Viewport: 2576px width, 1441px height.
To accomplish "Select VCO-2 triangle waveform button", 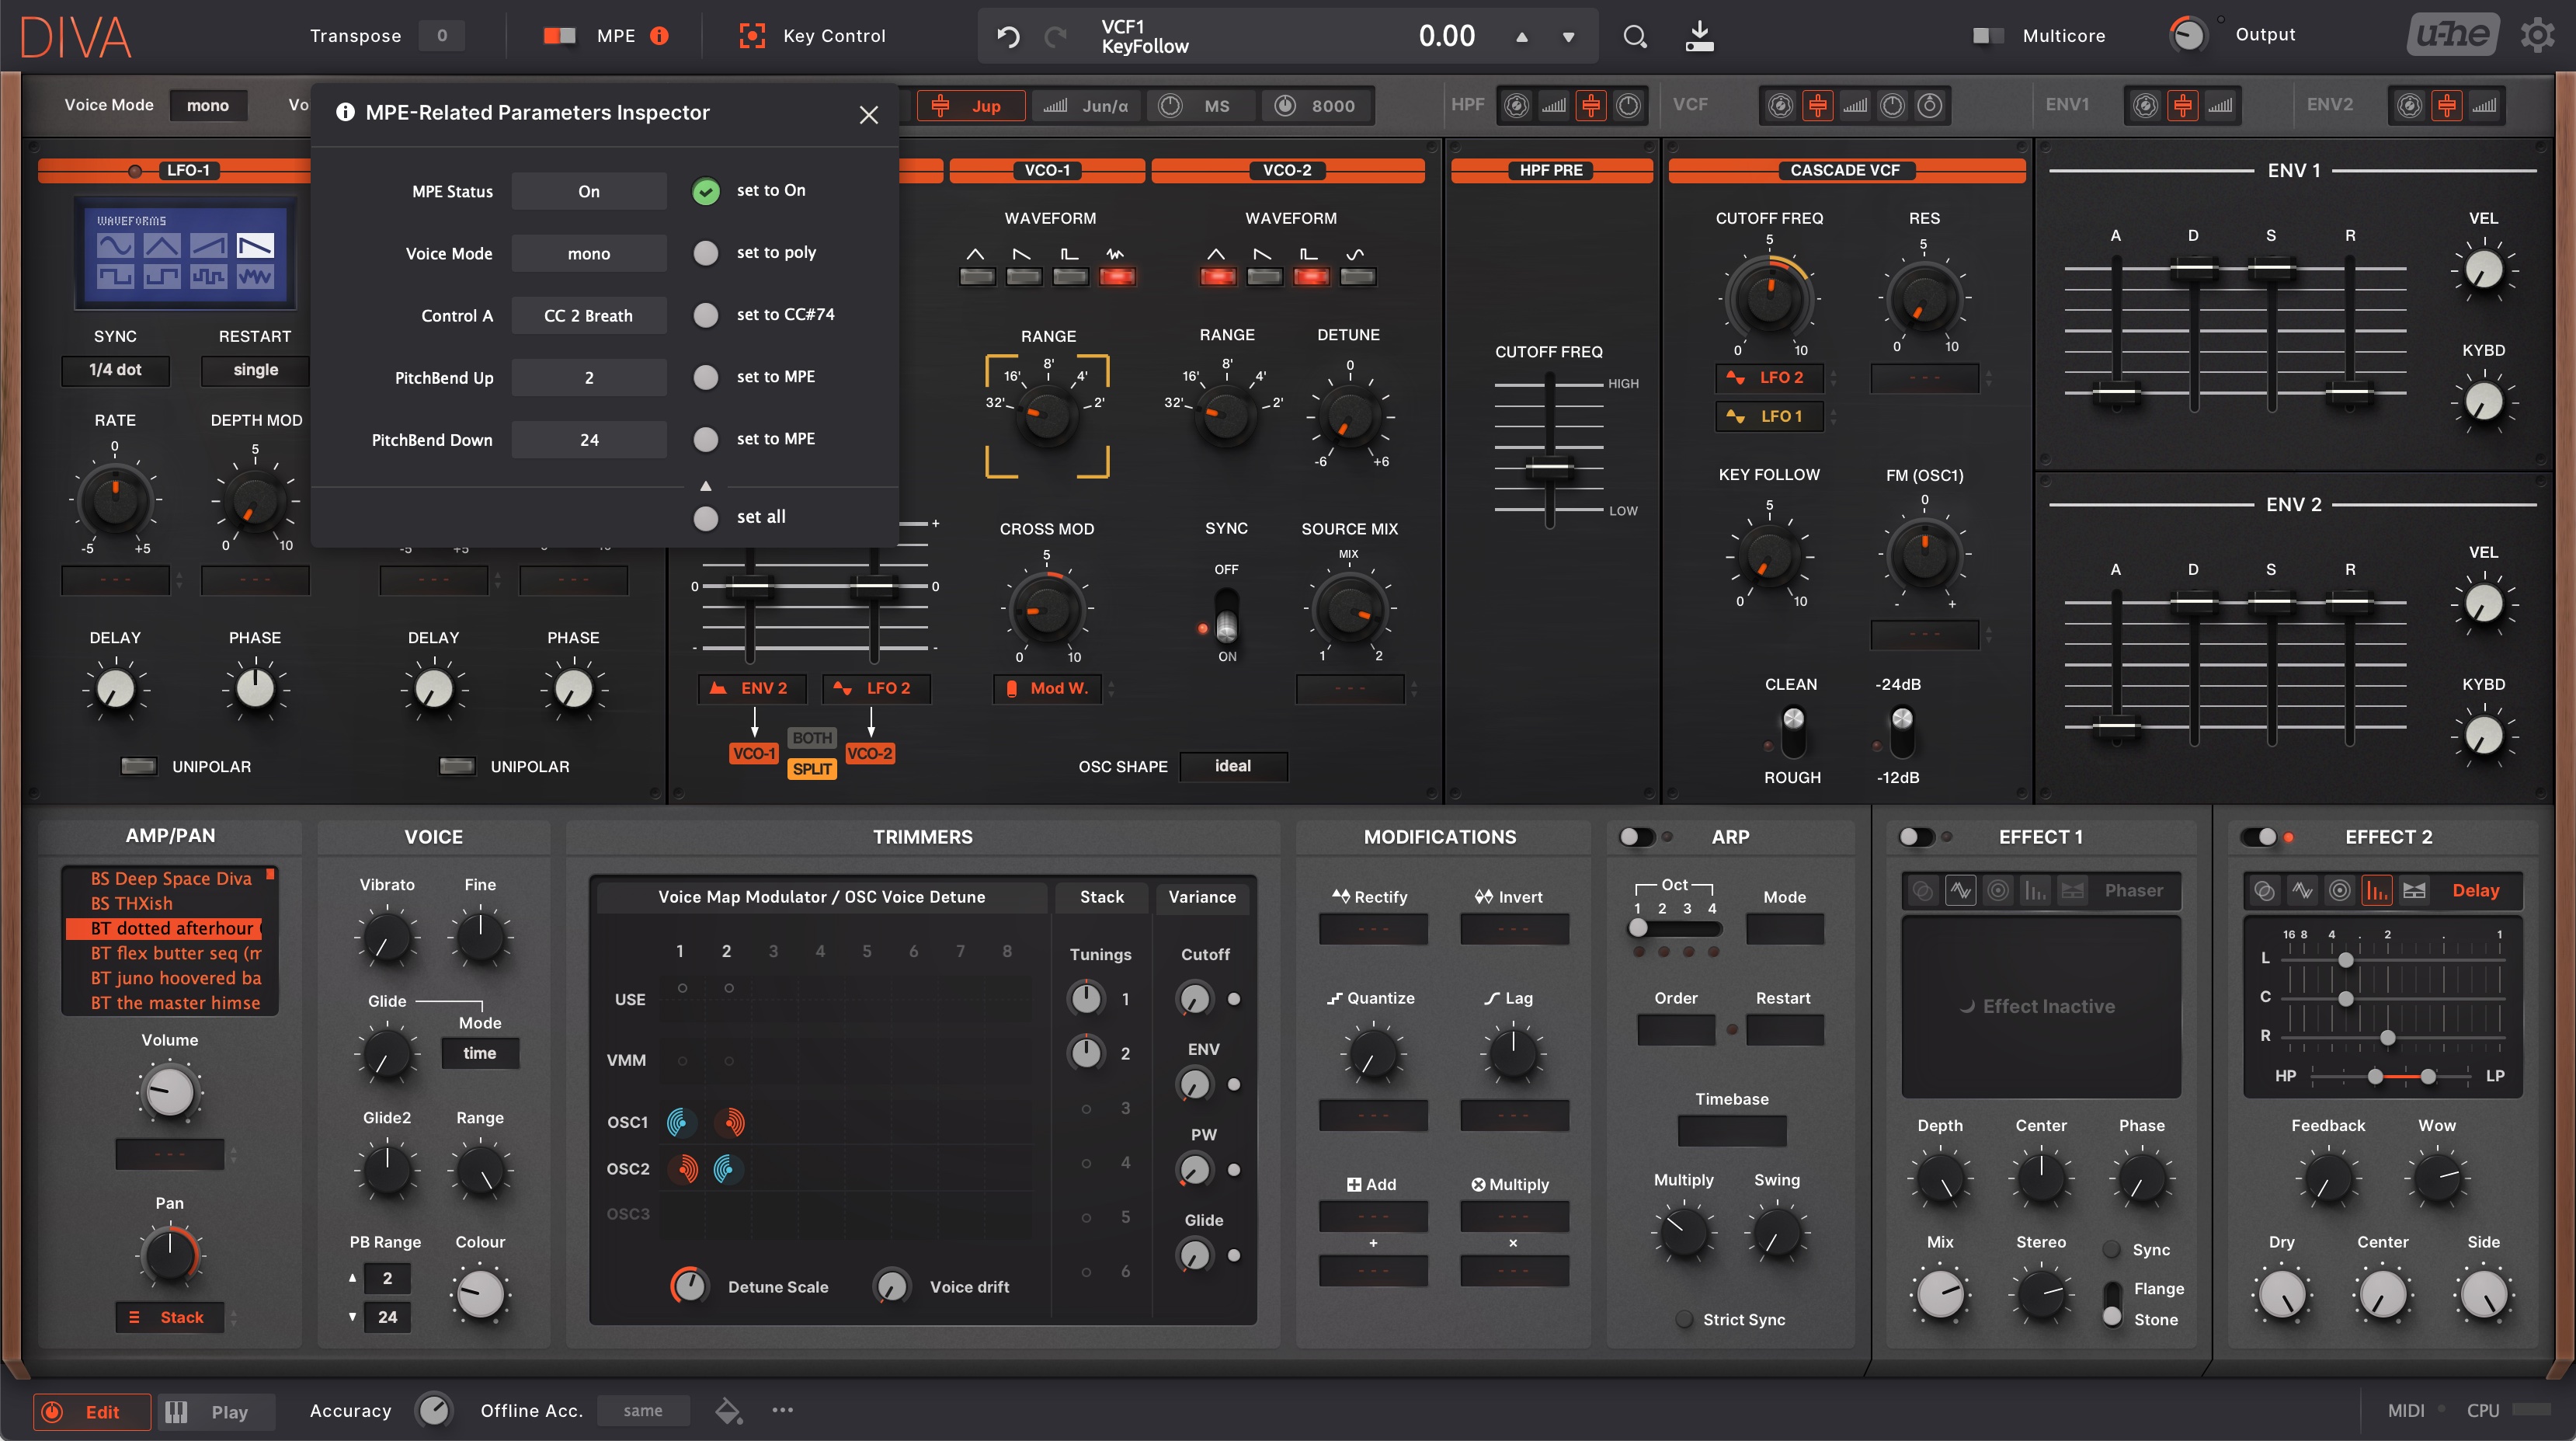I will (1217, 276).
